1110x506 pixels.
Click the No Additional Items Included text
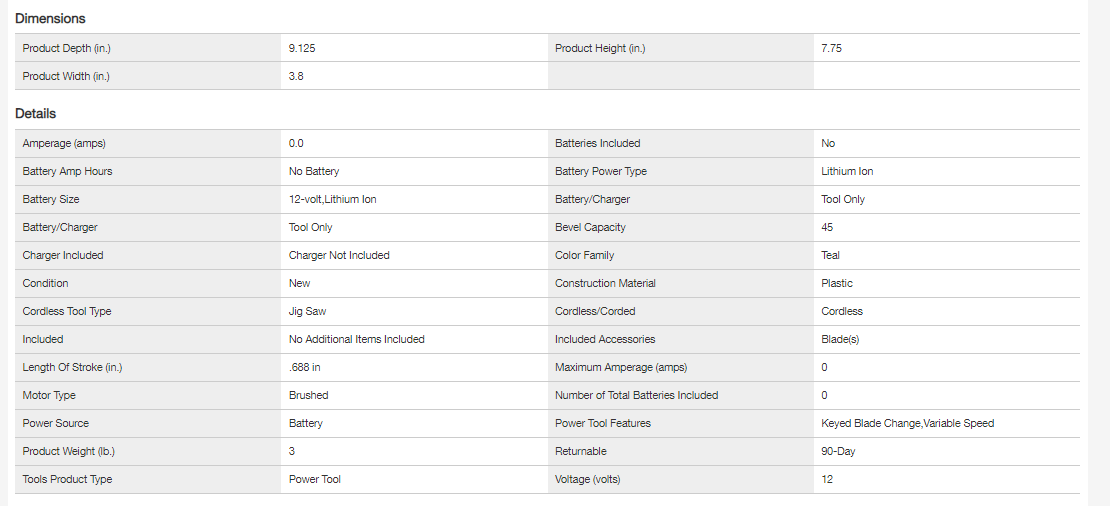pos(356,339)
